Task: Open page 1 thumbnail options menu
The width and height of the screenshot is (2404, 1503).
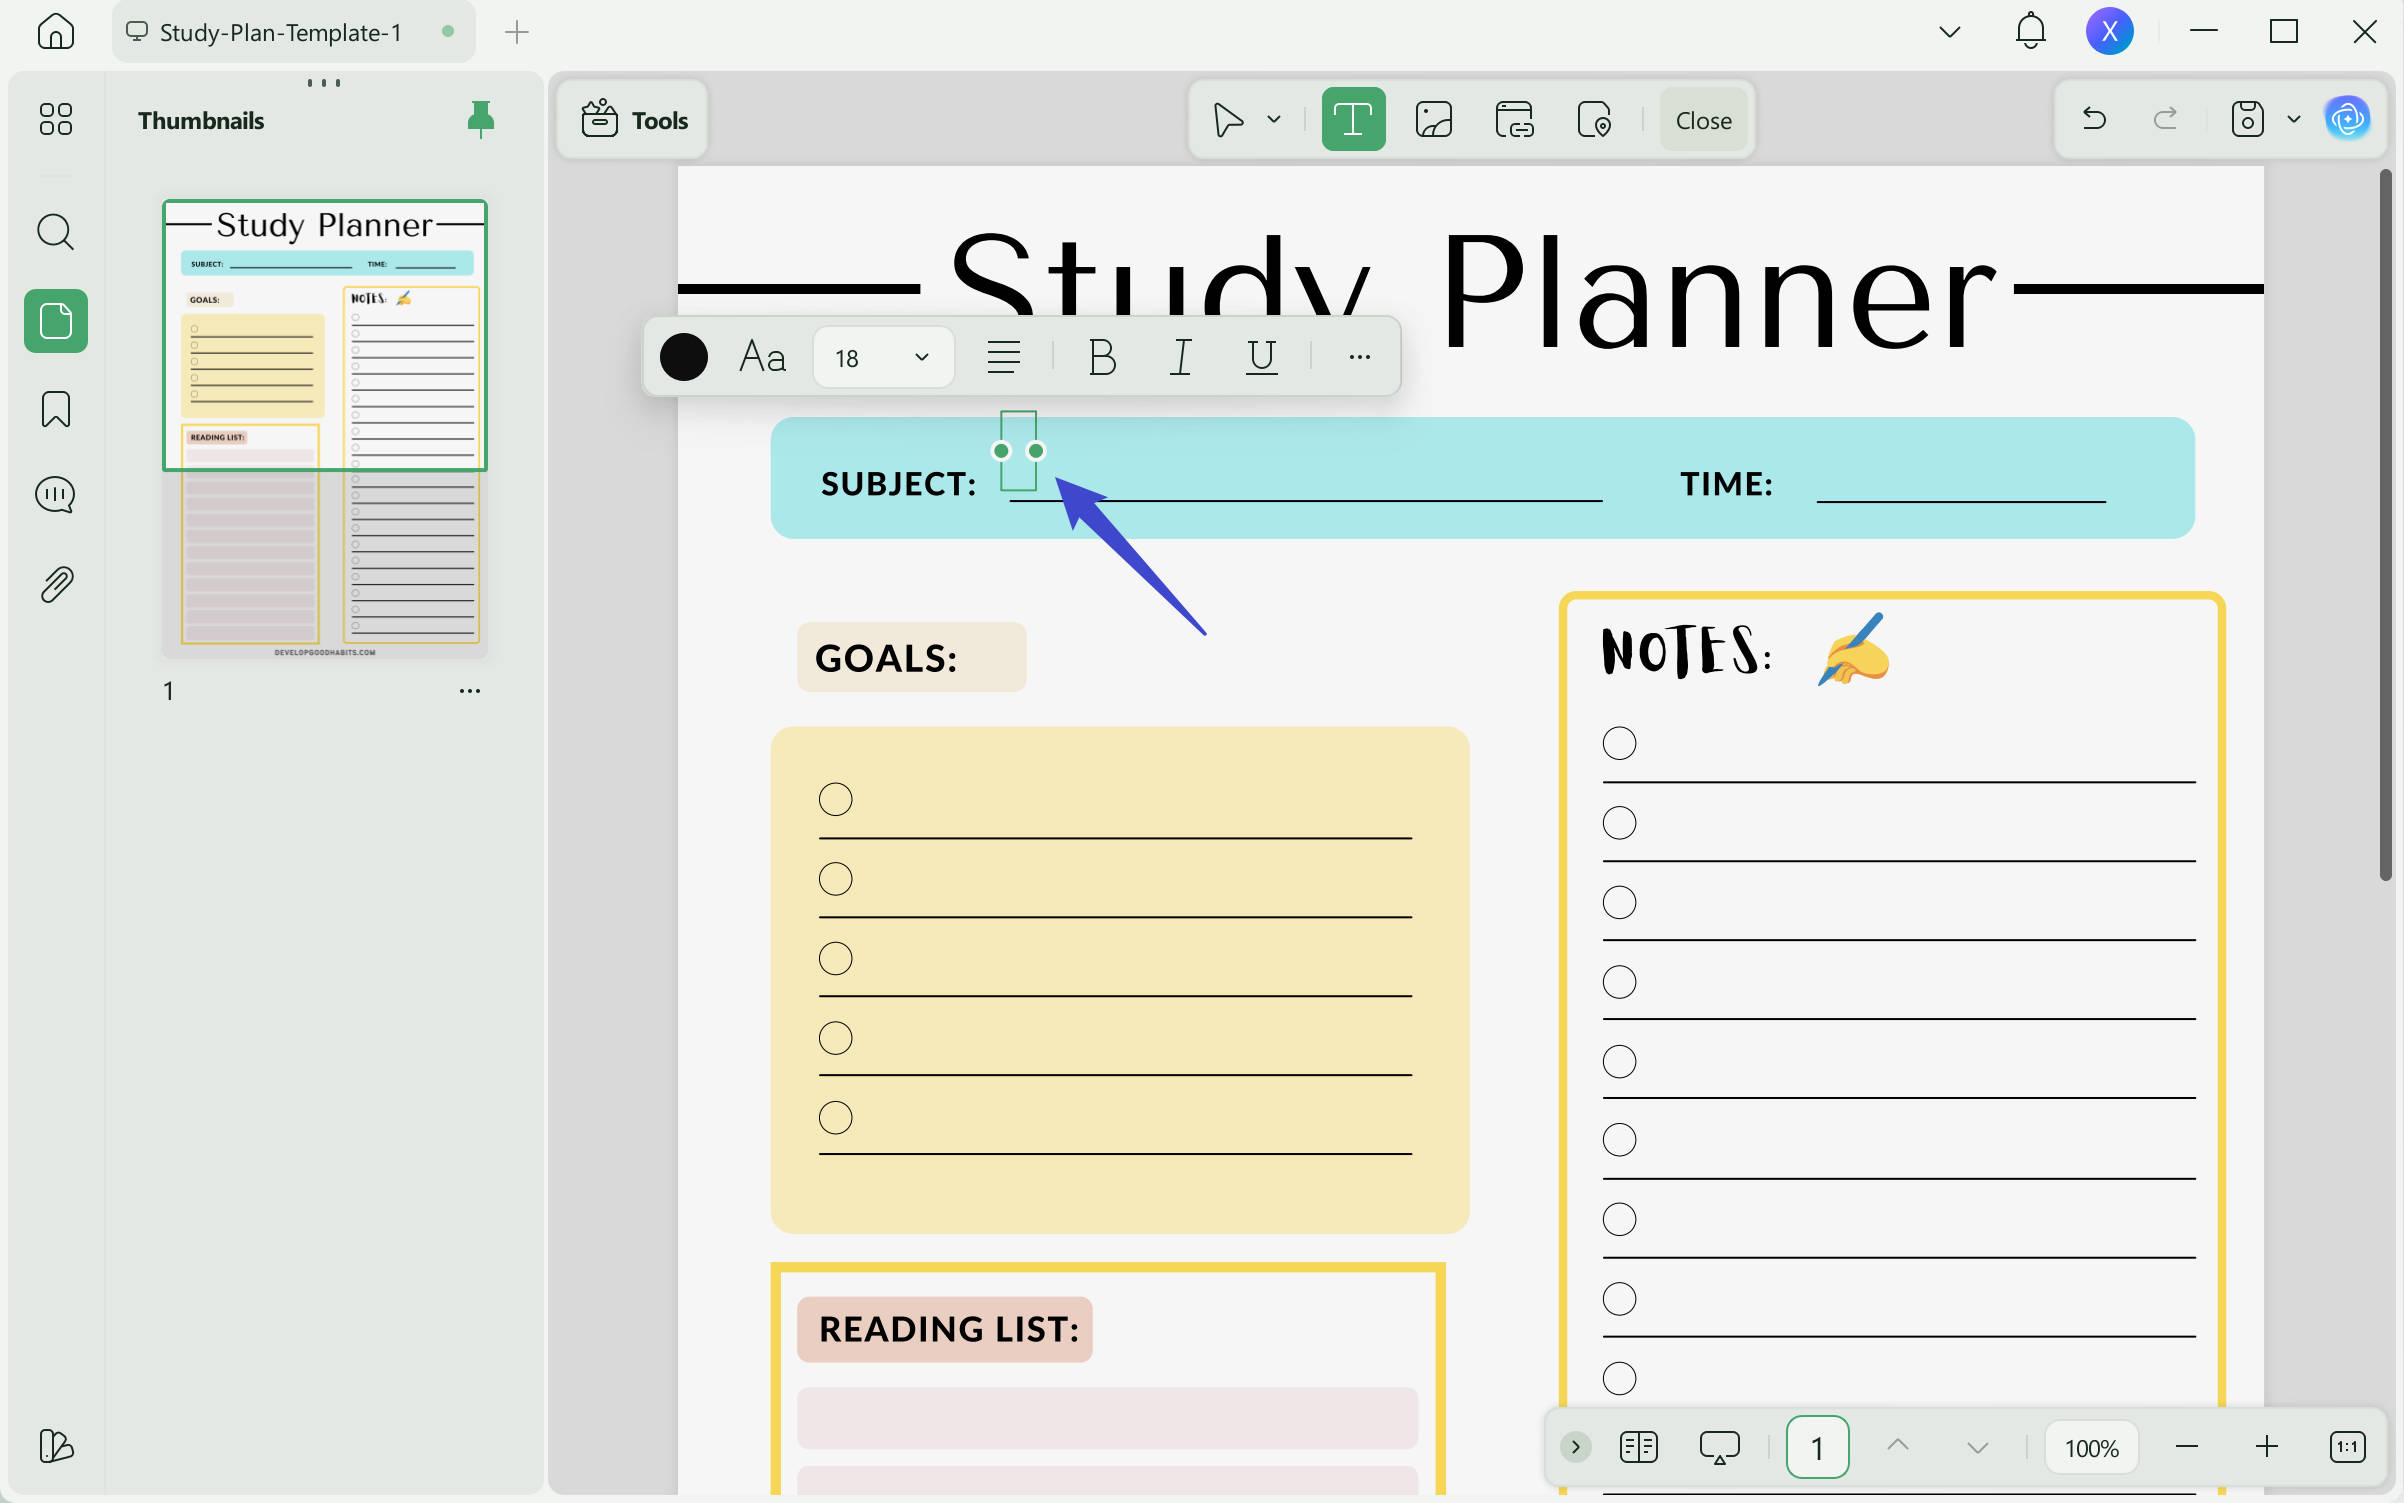Action: pyautogui.click(x=470, y=691)
